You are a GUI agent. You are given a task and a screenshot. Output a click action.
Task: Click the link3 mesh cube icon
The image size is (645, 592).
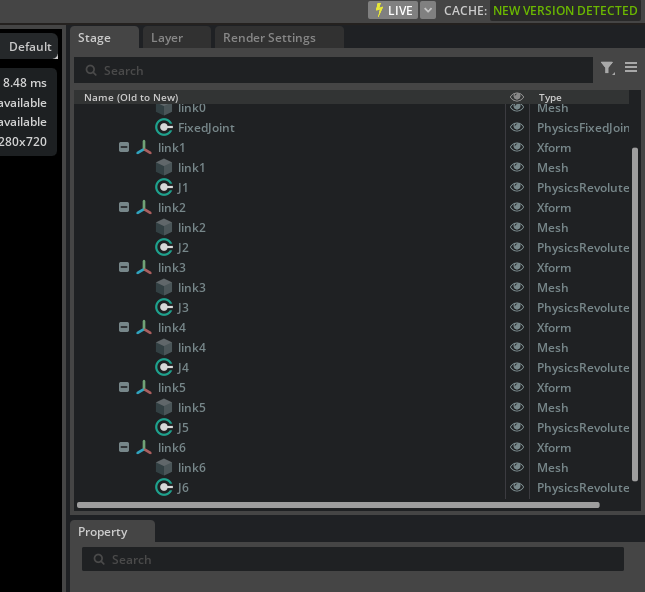coord(164,287)
